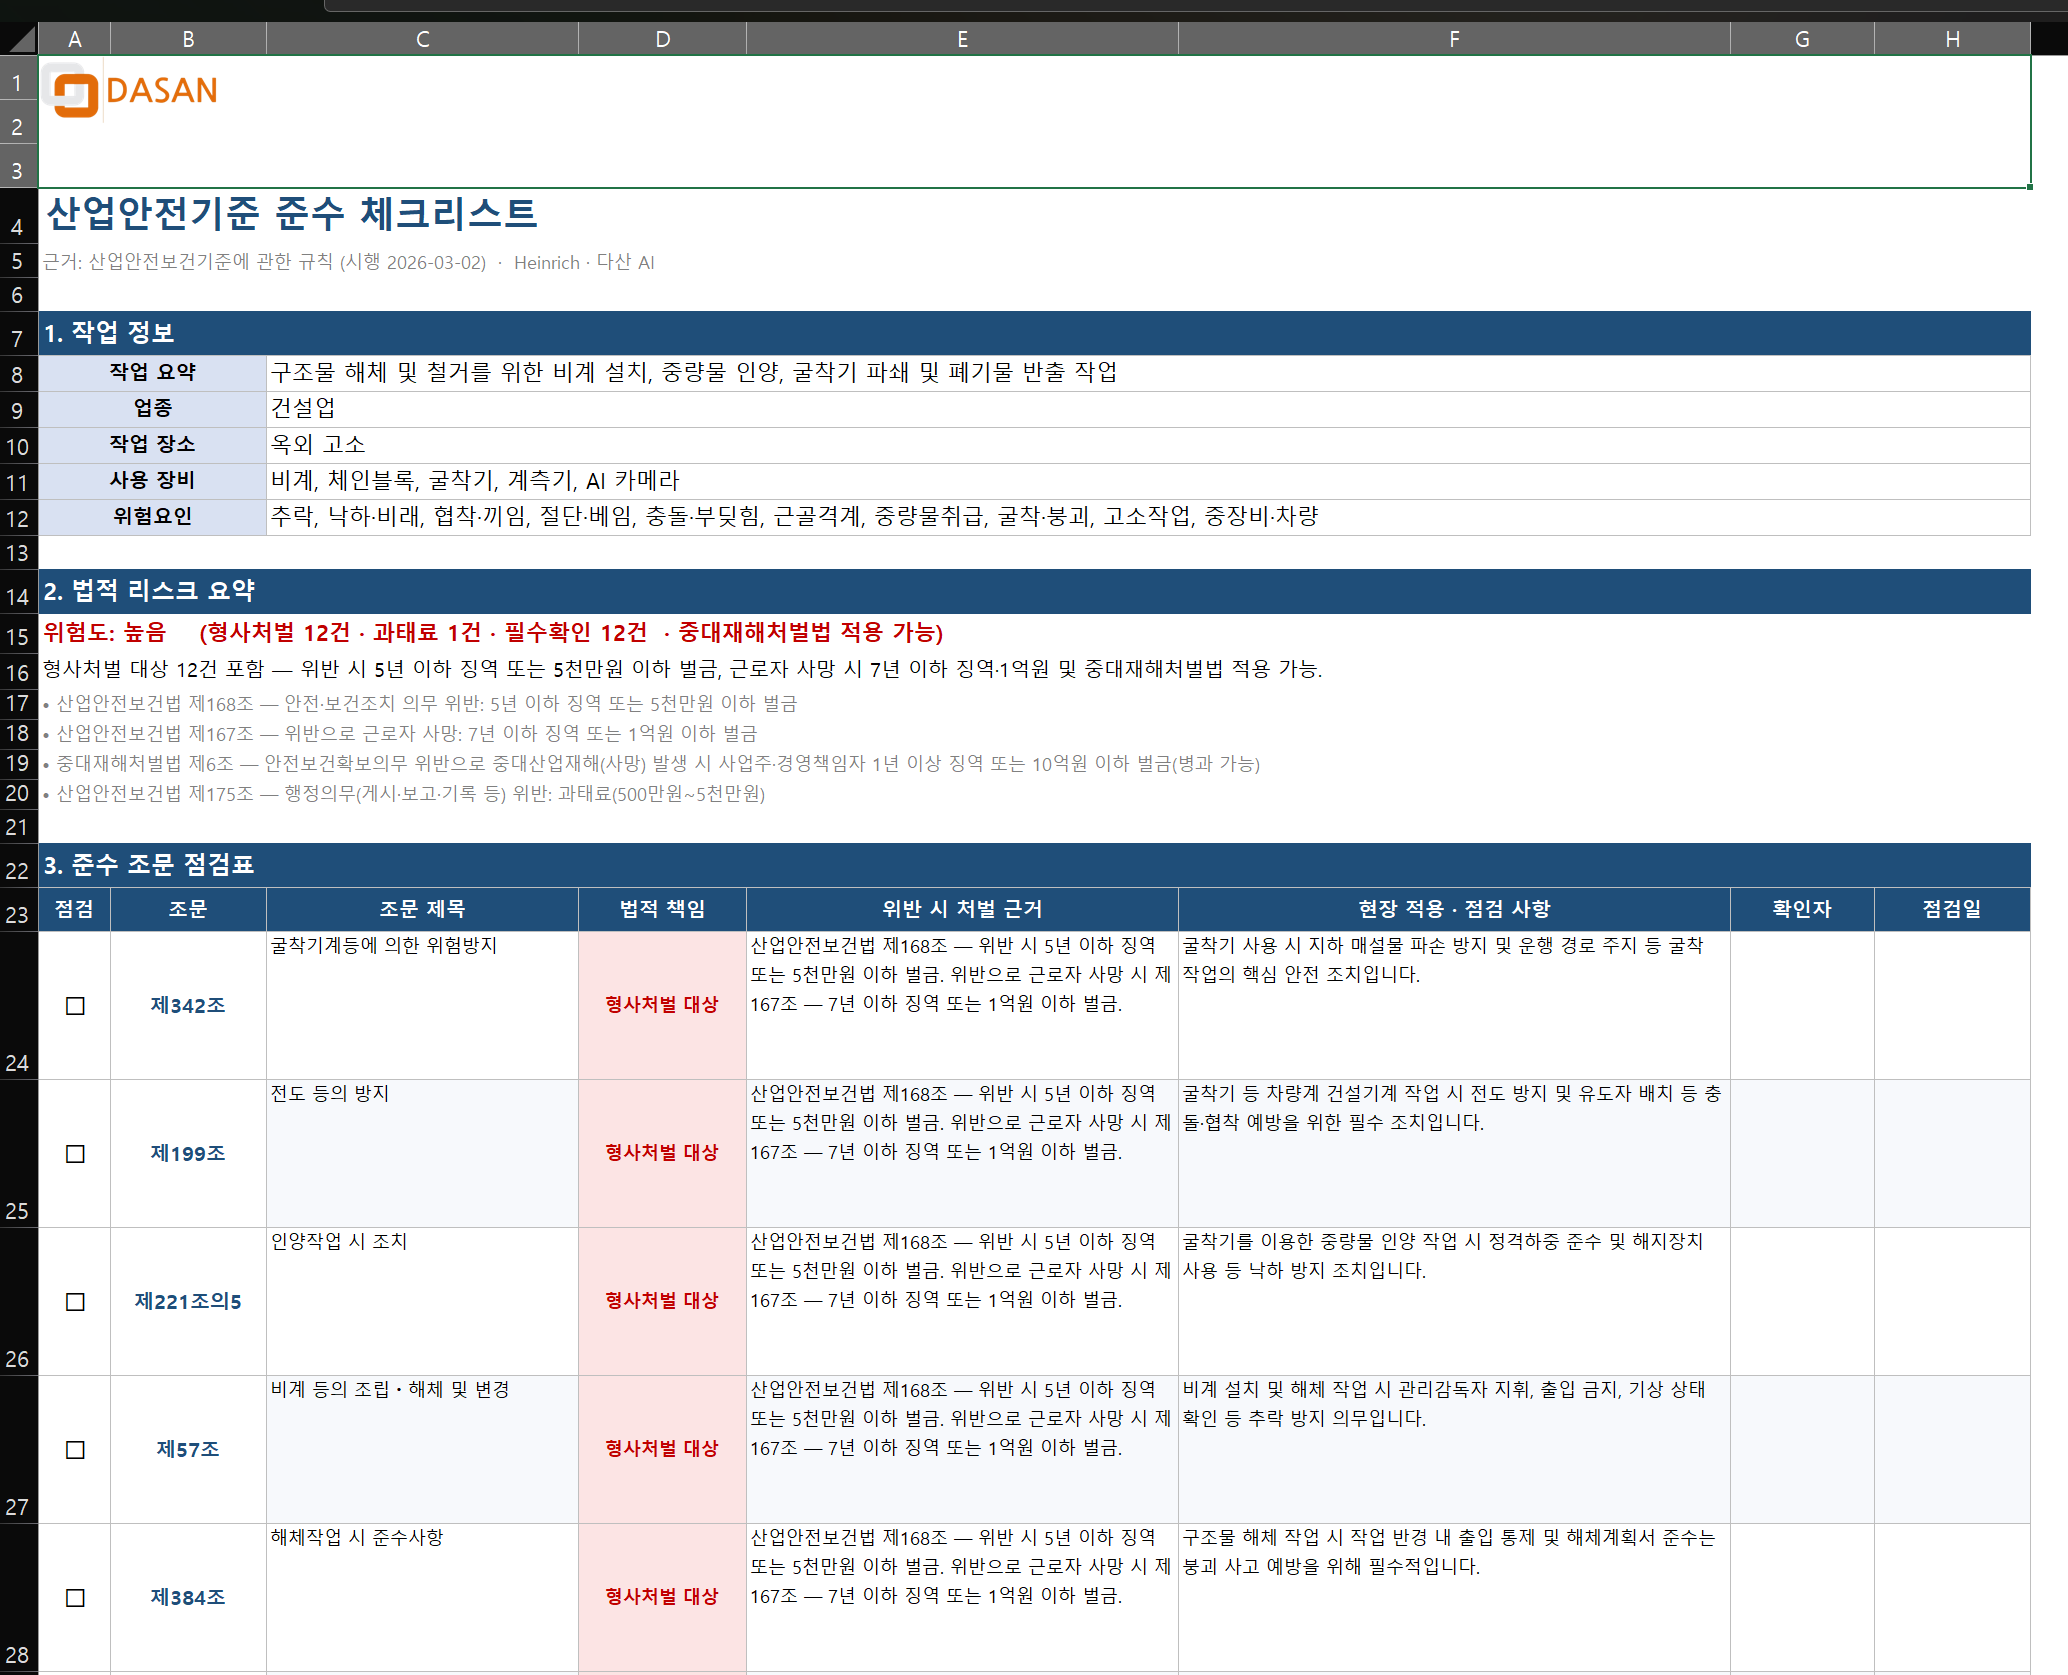Screen dimensions: 2068x1675
Task: Click 형사처벌 대상 cell in 제57조 row
Action: [x=663, y=1450]
